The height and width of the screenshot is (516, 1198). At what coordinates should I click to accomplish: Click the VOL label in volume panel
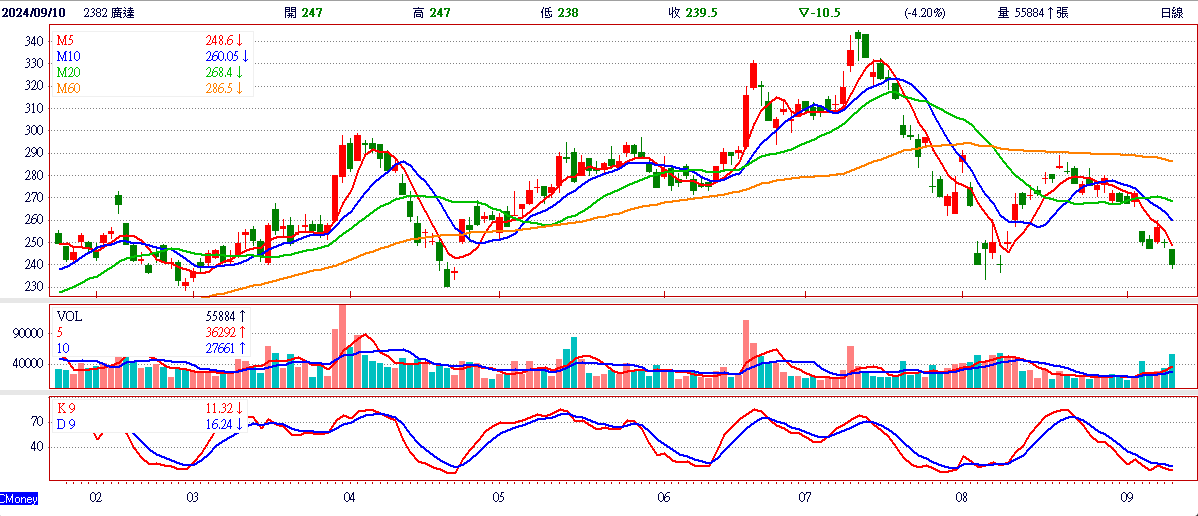[69, 316]
